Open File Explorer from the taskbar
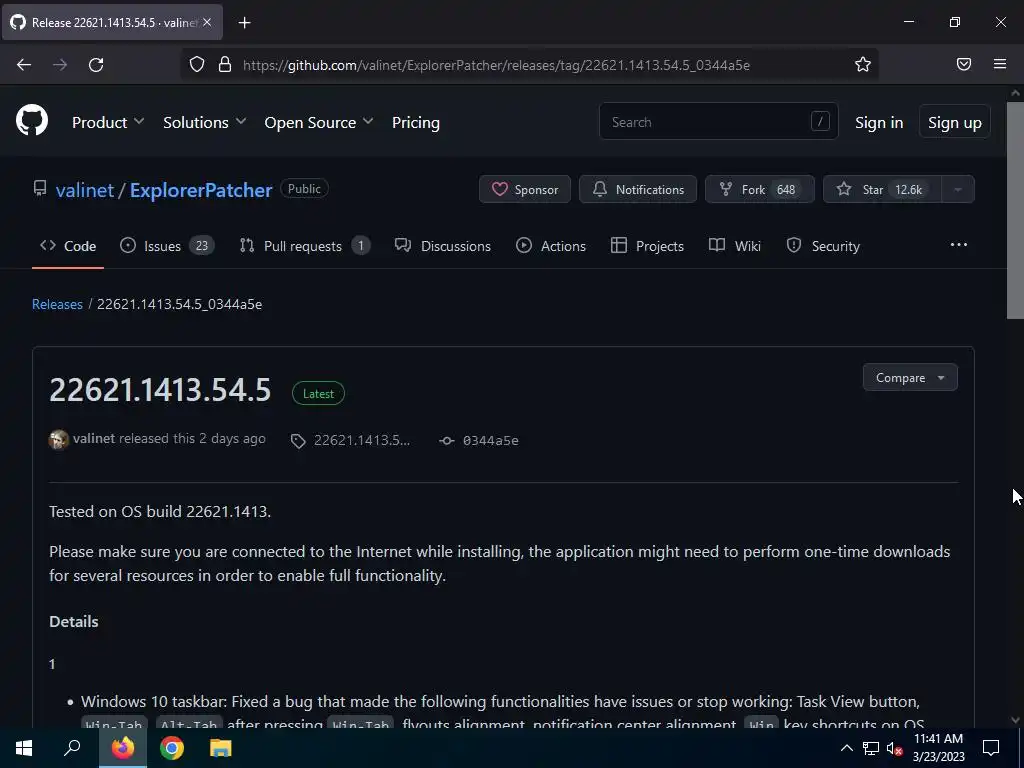The height and width of the screenshot is (768, 1024). point(221,748)
